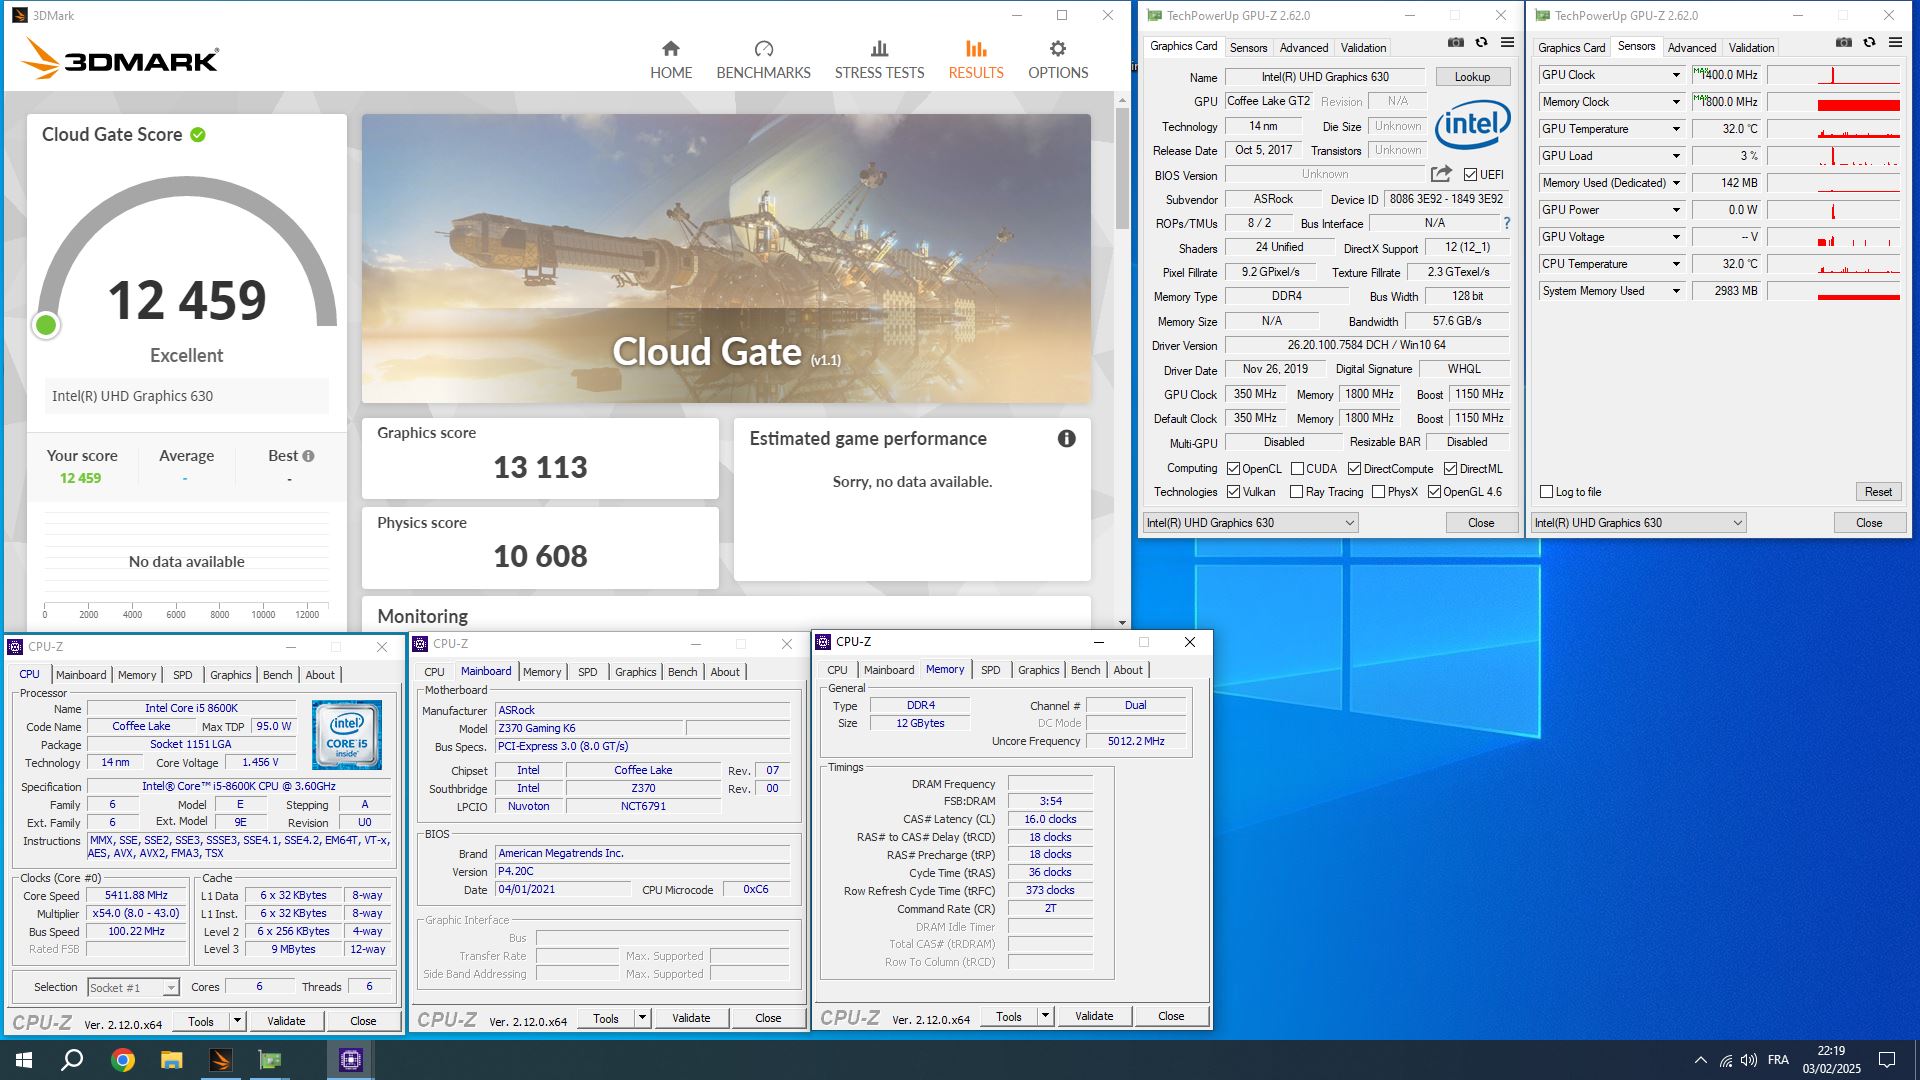This screenshot has width=1920, height=1080.
Task: Toggle the DirectCompute checkbox
Action: (x=1354, y=469)
